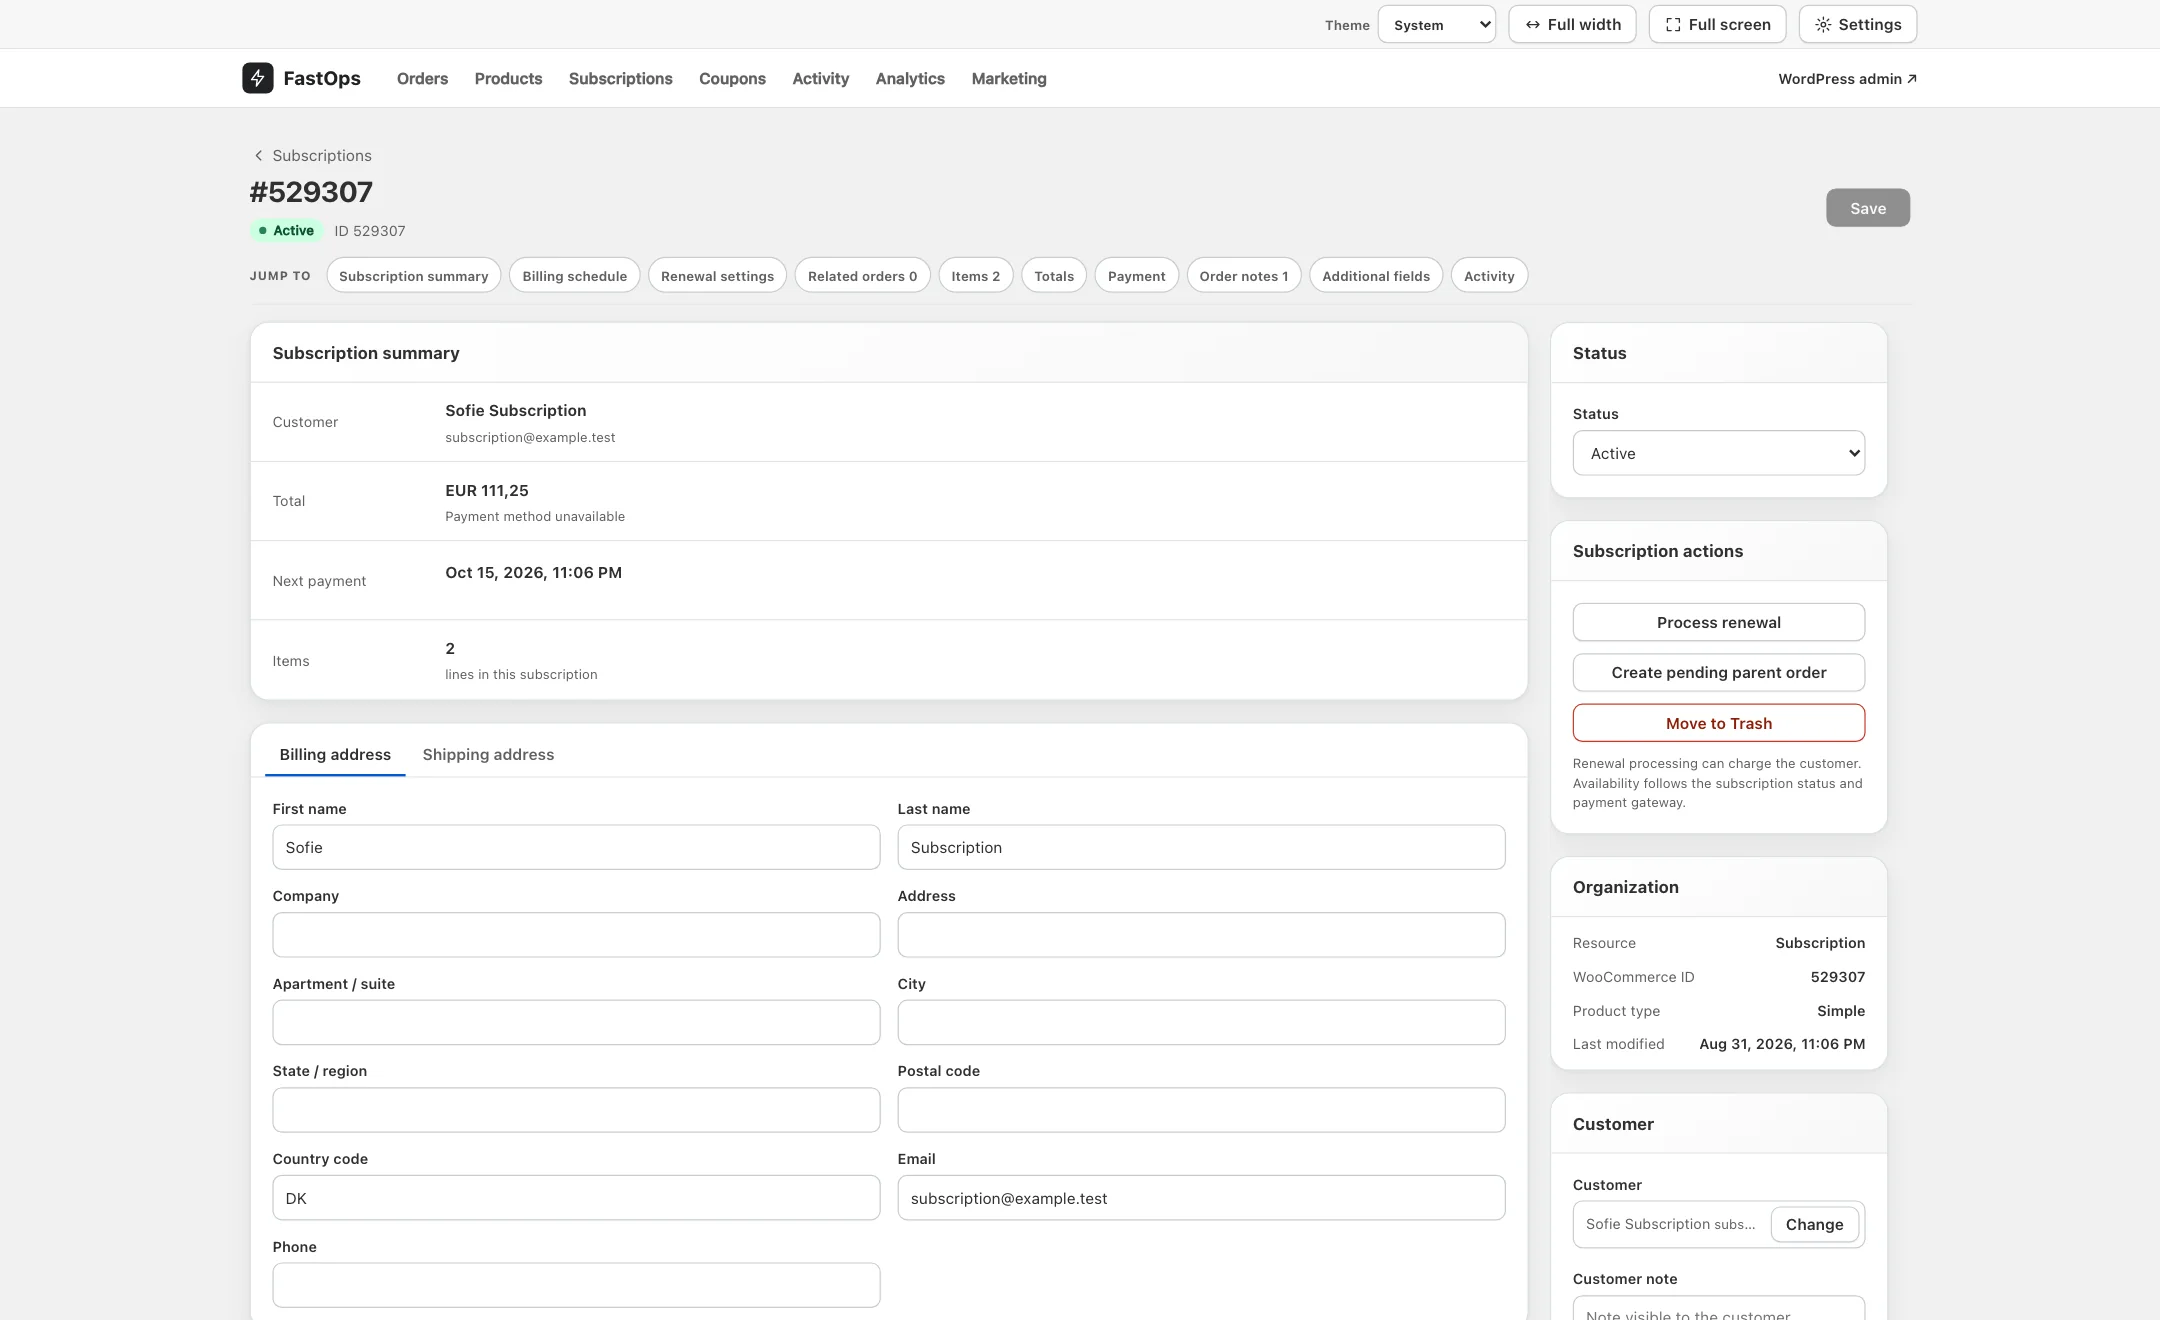Focus the Country code field
Viewport: 2160px width, 1320px height.
click(x=576, y=1198)
